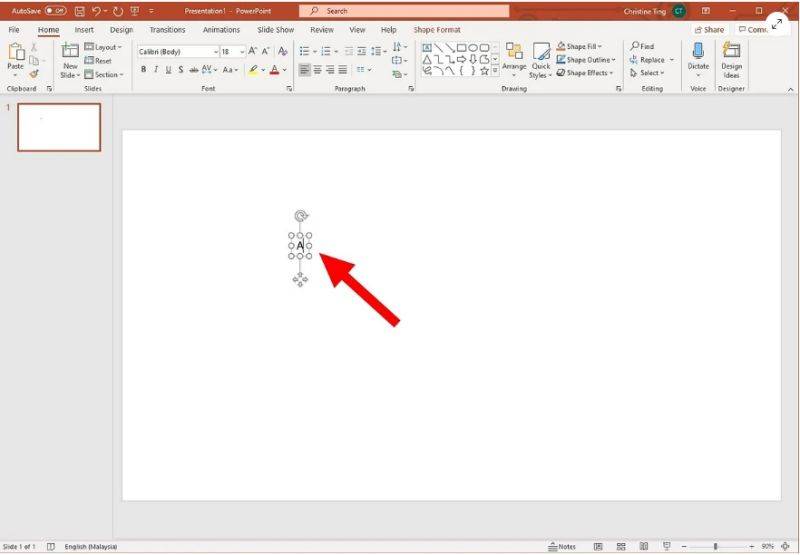
Task: Increase list indent level
Action: coord(362,51)
